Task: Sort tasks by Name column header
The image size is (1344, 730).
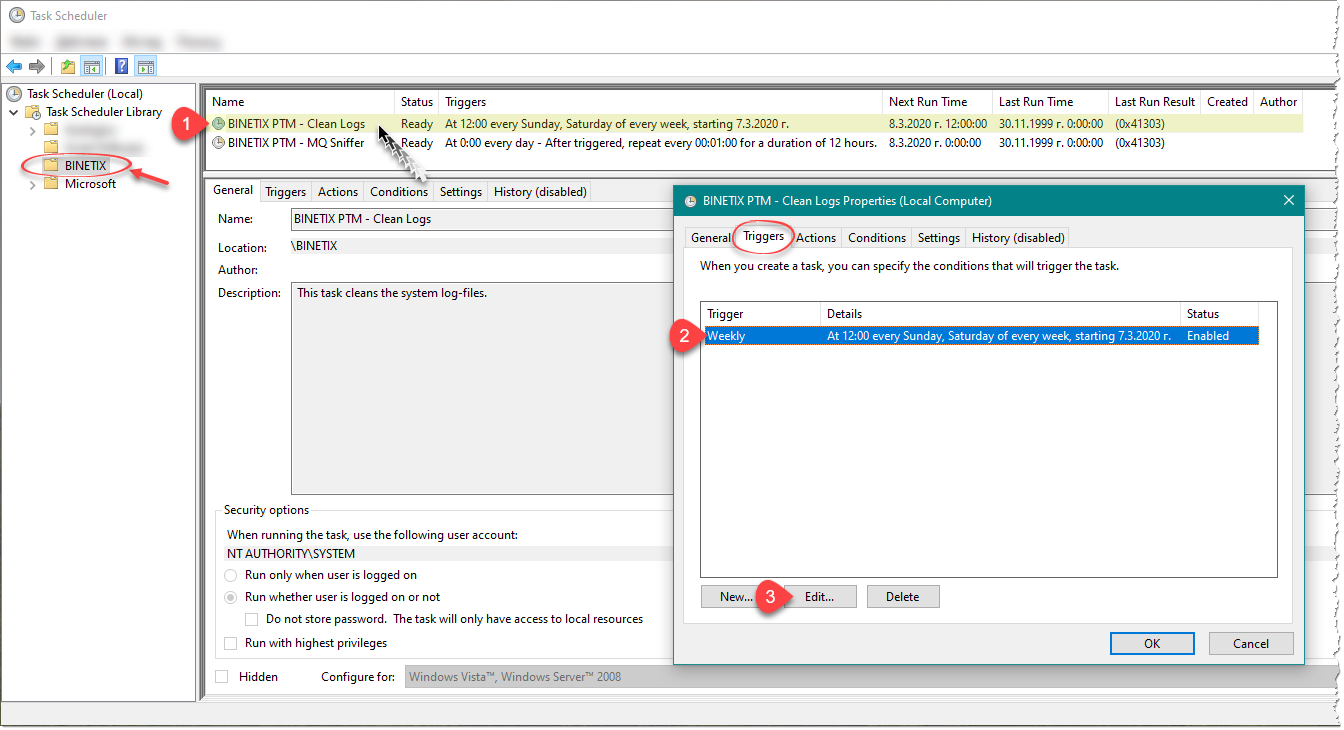Action: (x=301, y=102)
